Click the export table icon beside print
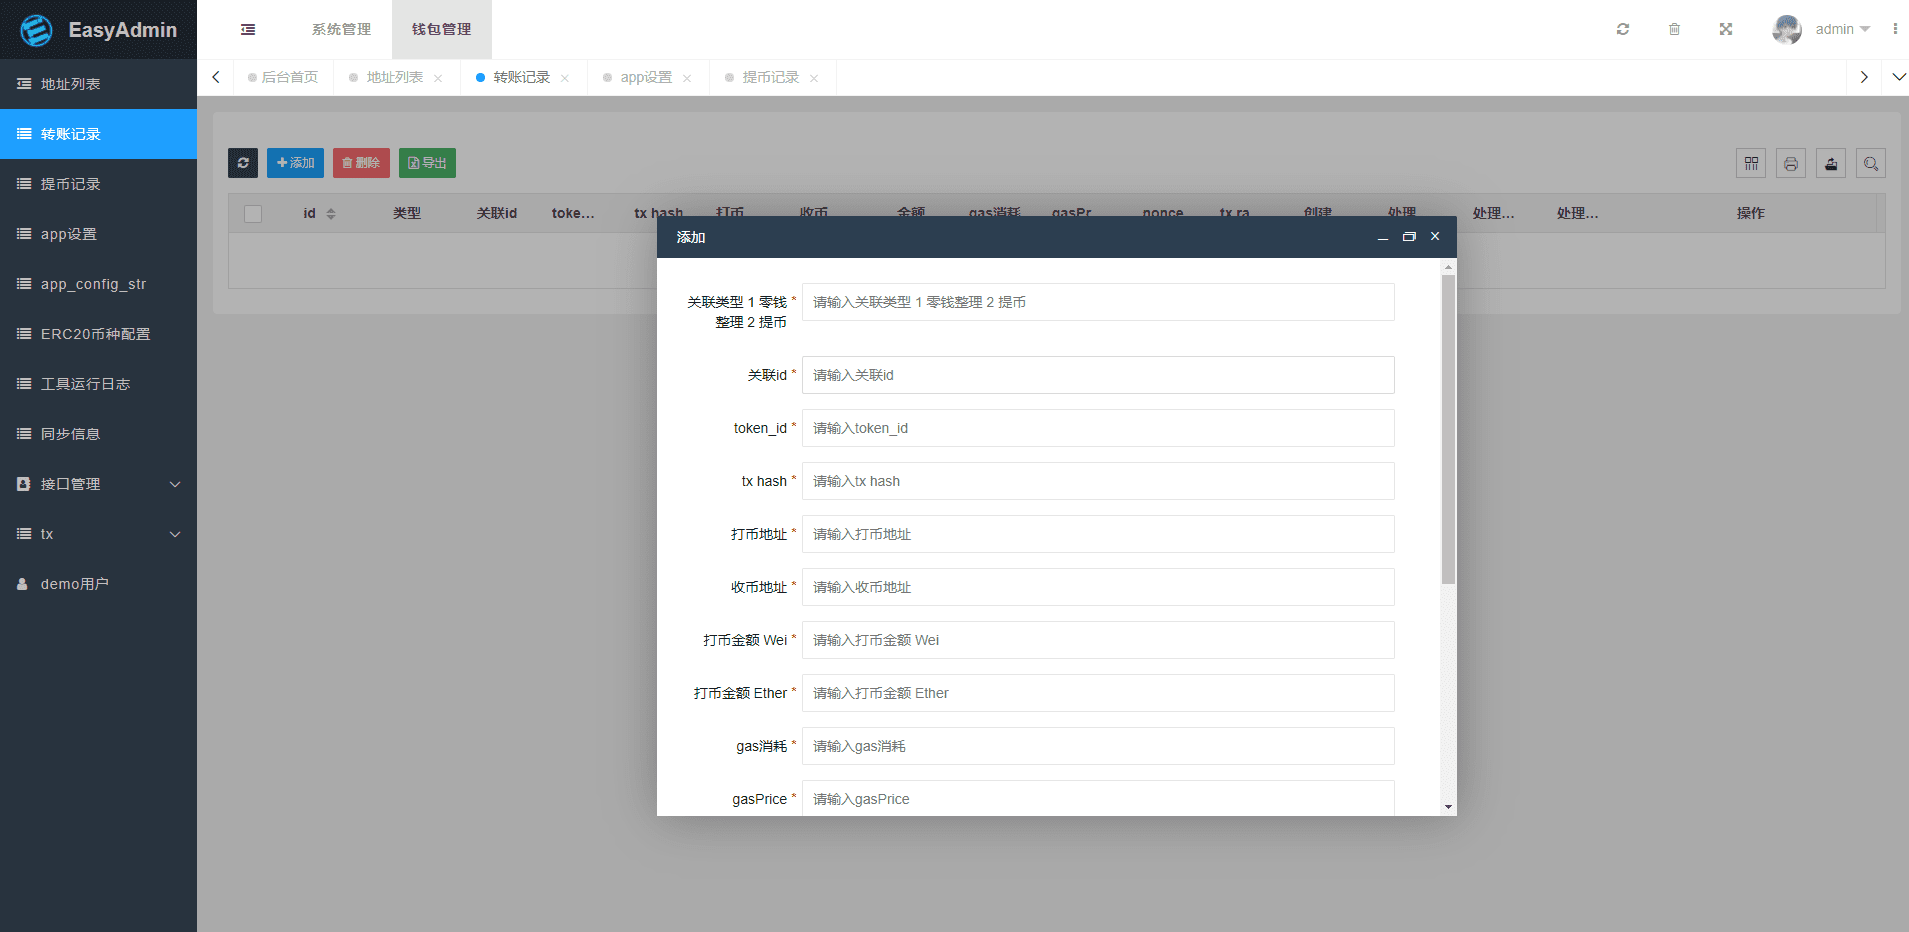This screenshot has height=932, width=1909. coord(1830,163)
